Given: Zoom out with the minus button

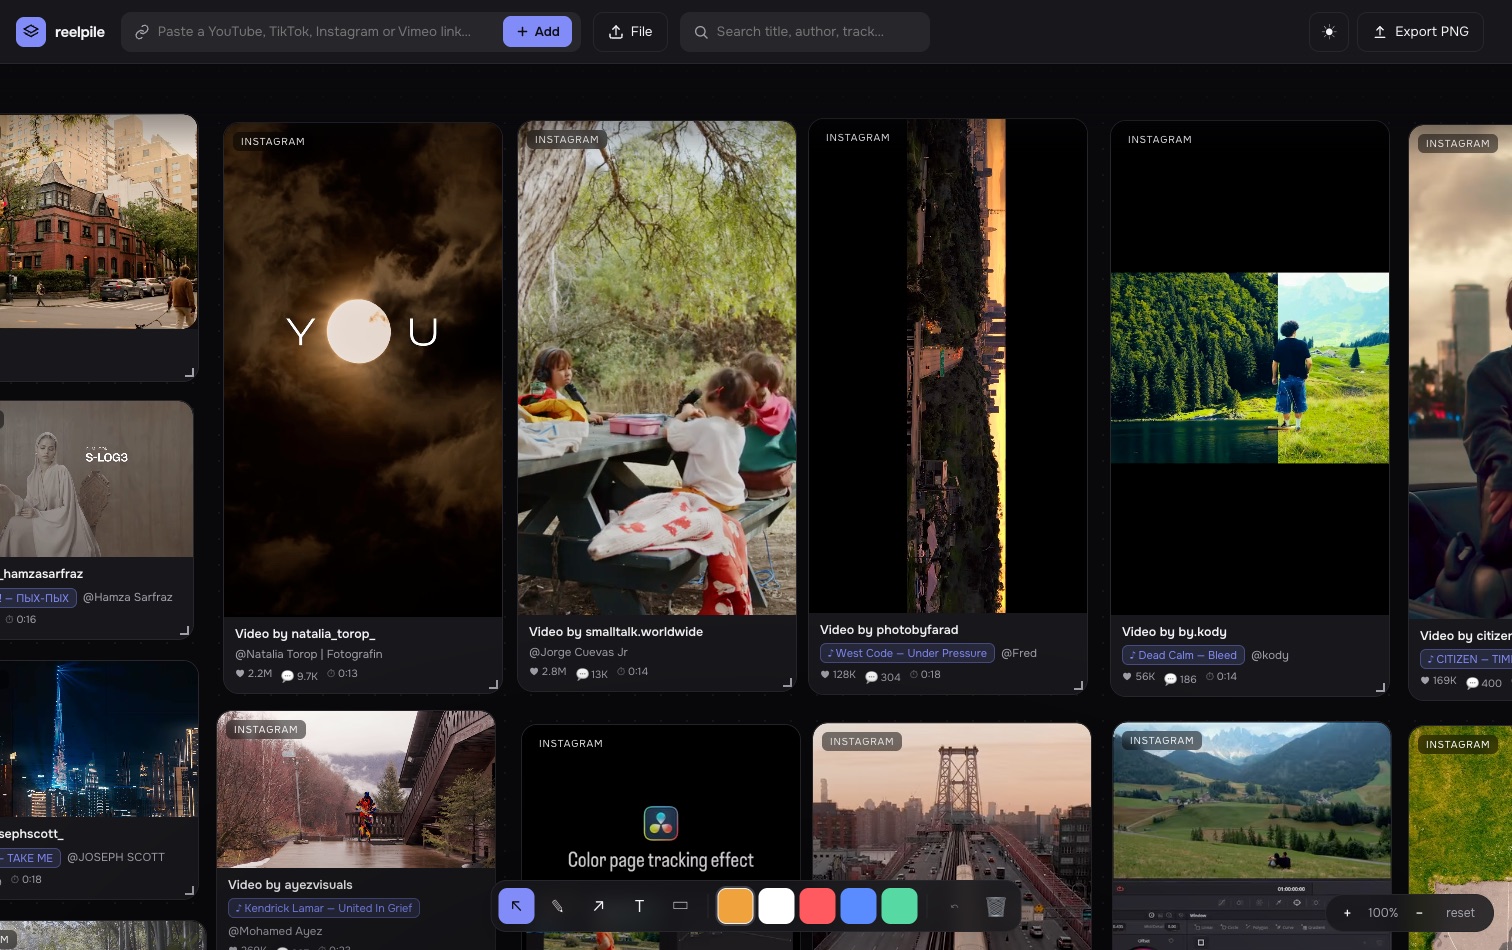Looking at the screenshot, I should click(x=1419, y=913).
